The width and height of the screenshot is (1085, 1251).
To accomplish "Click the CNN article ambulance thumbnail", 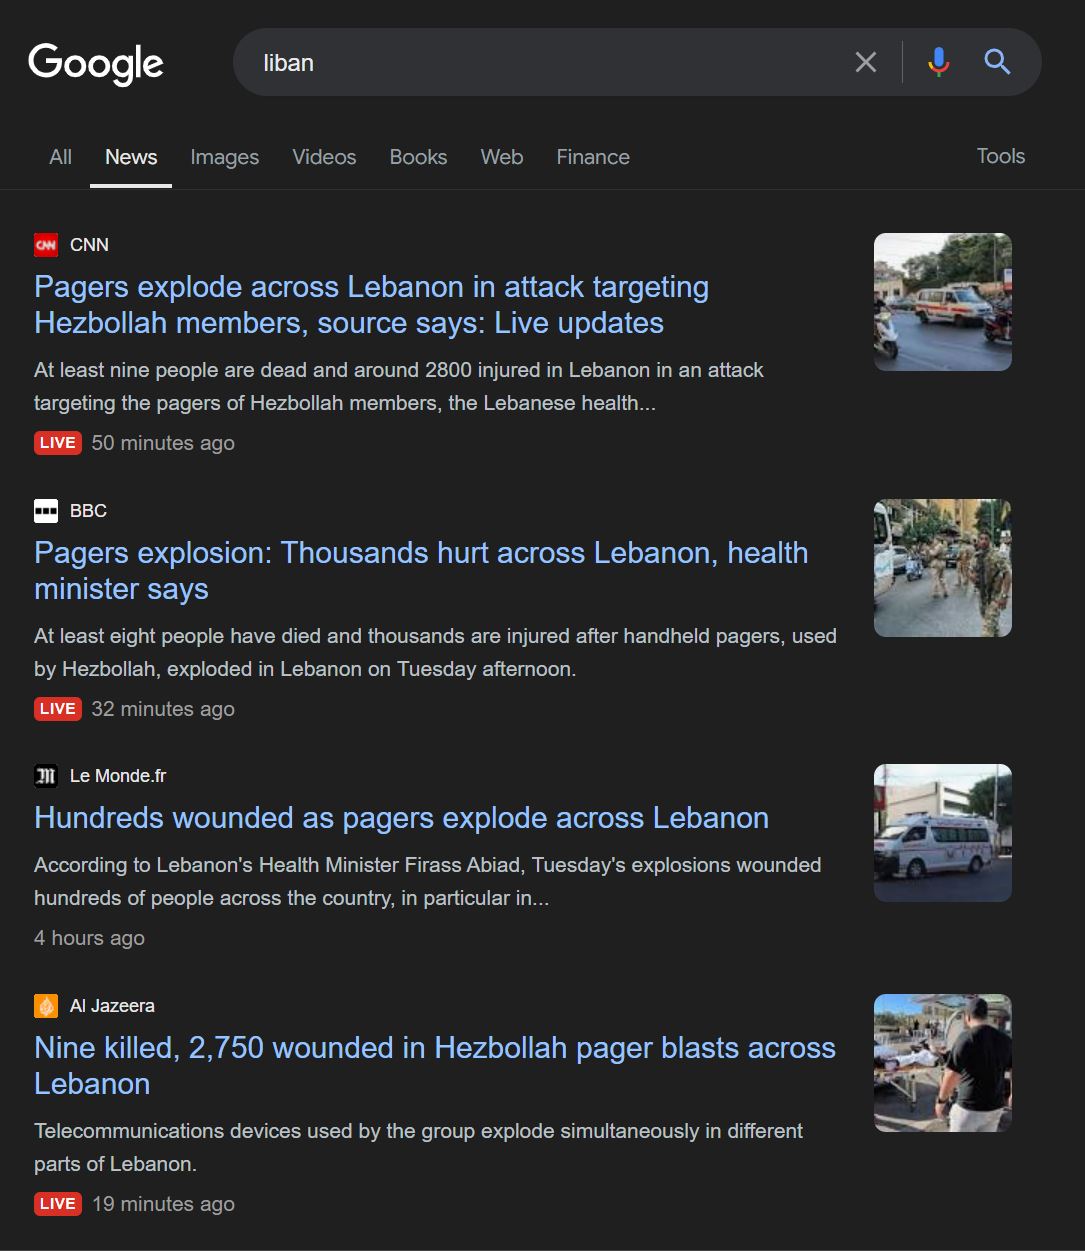I will click(943, 302).
